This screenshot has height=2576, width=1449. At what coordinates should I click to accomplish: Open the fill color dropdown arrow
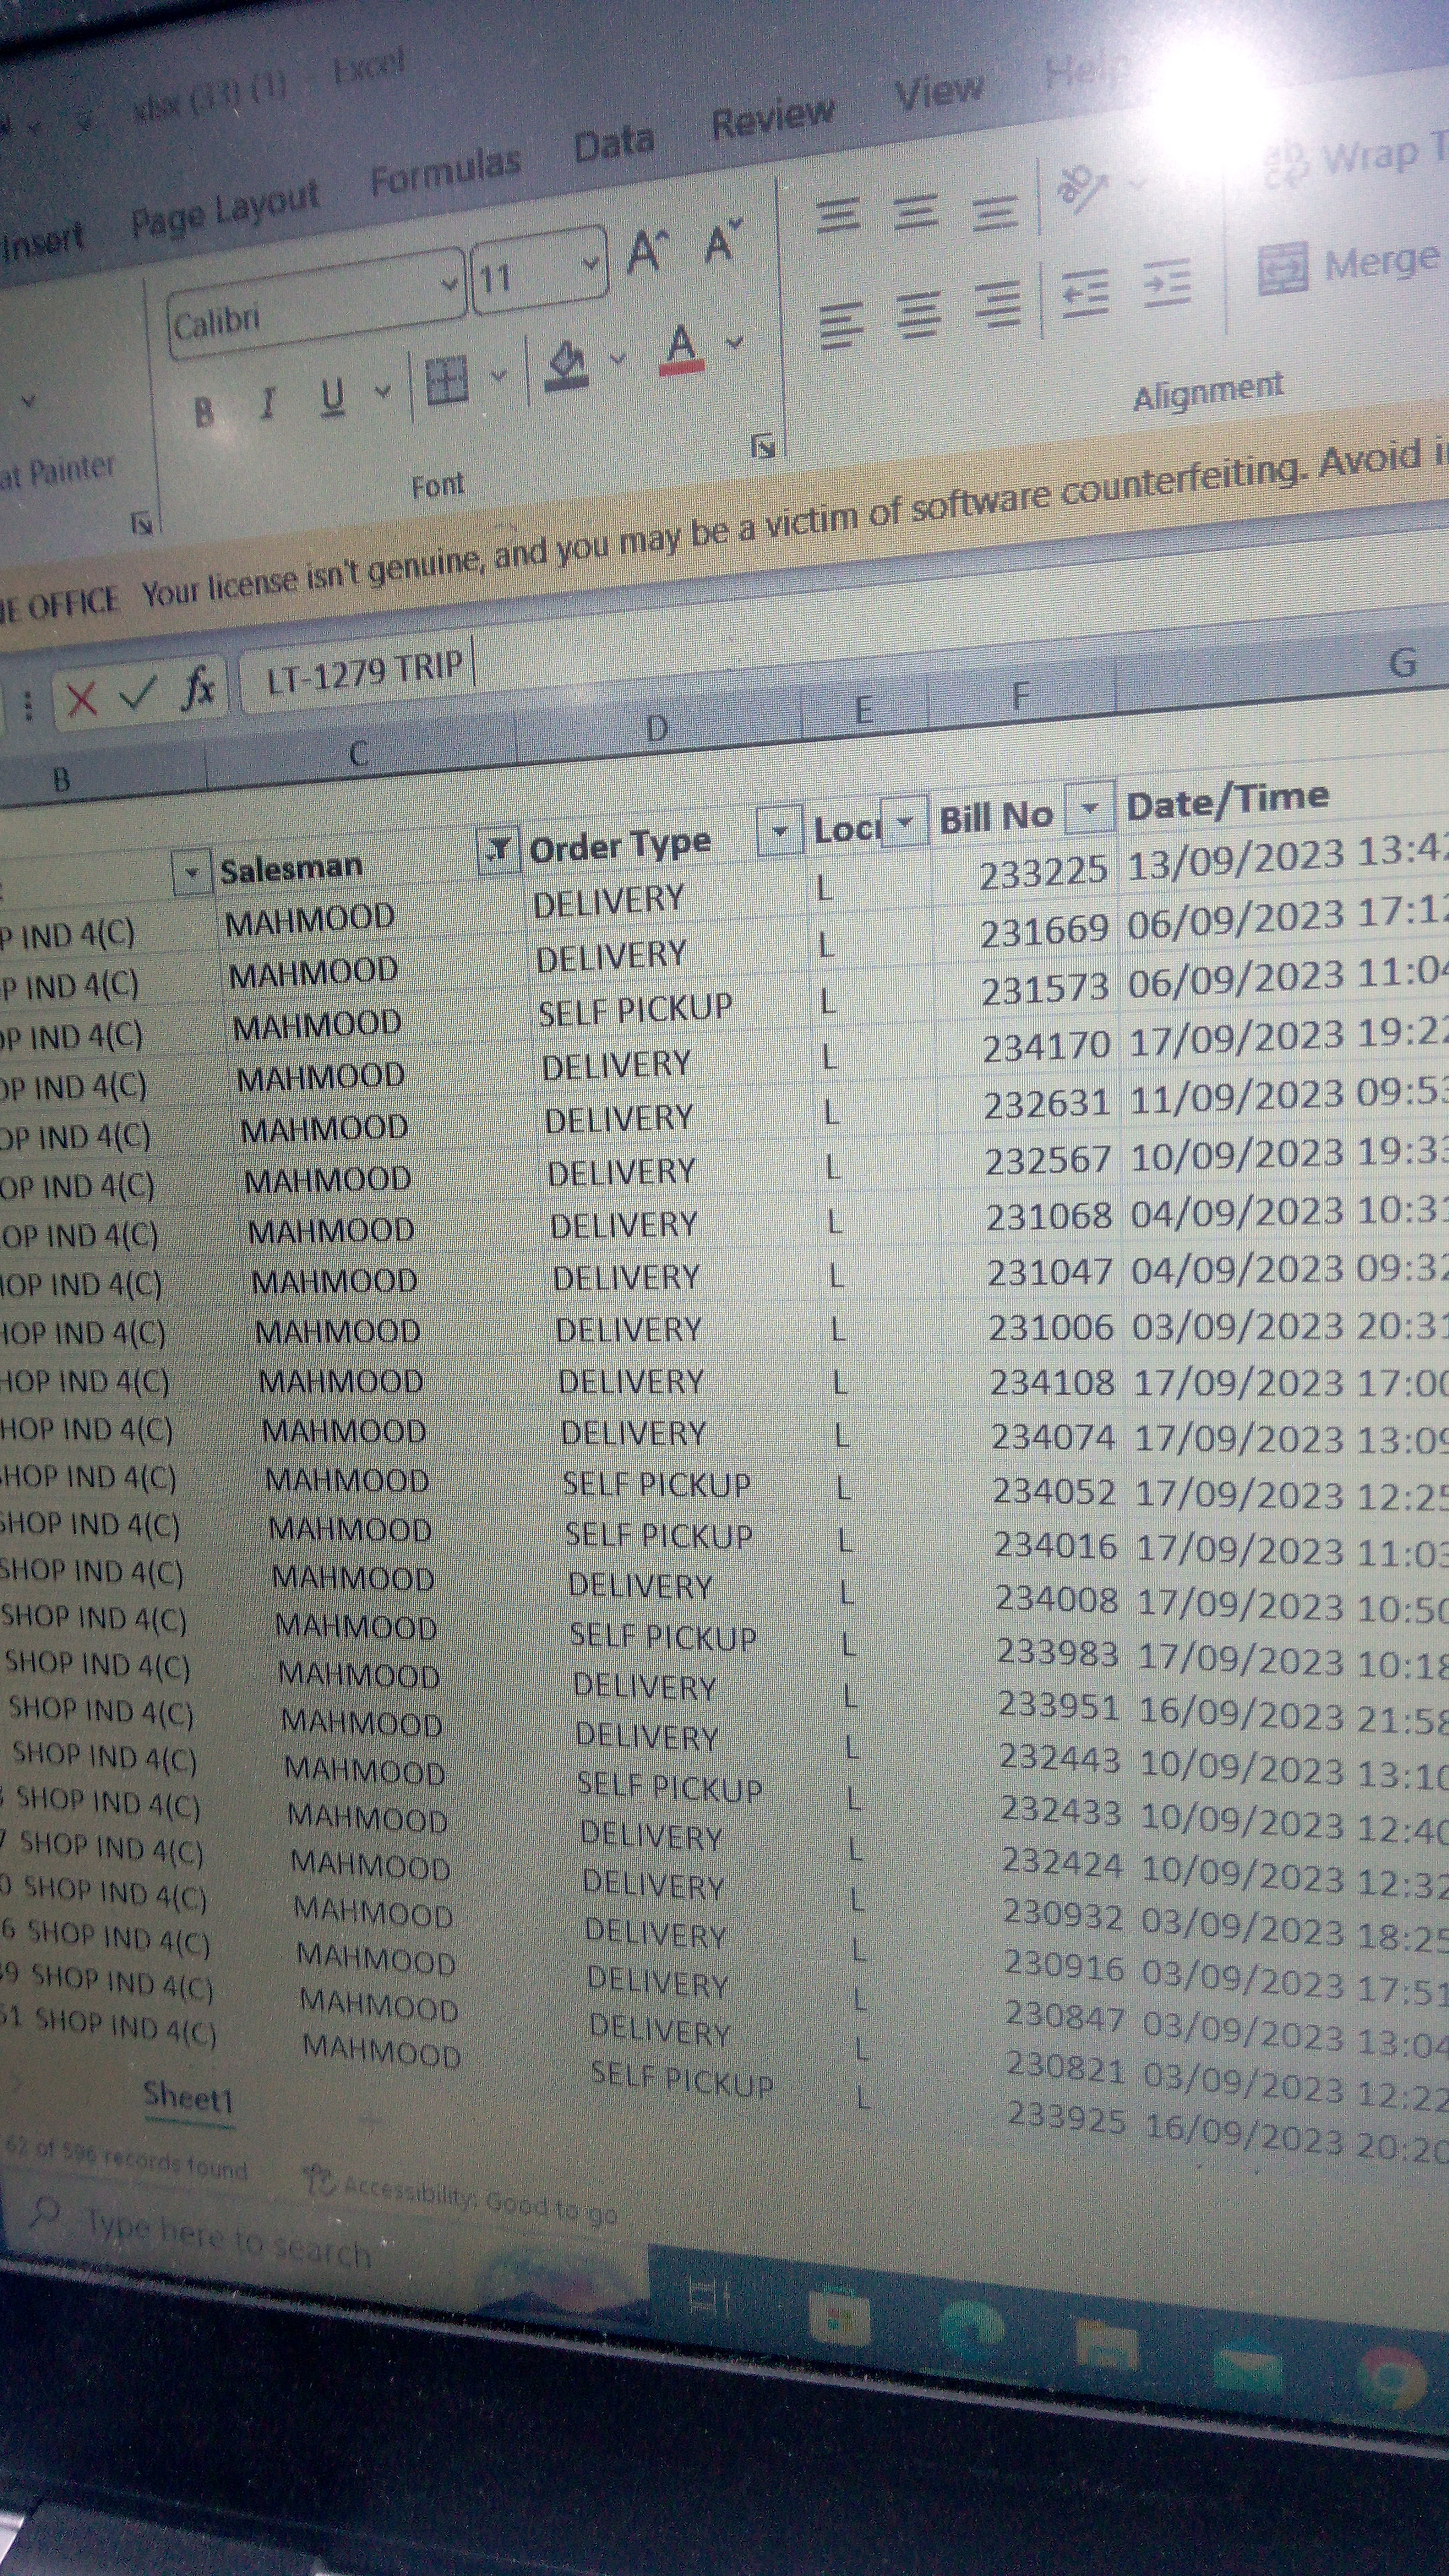tap(618, 359)
